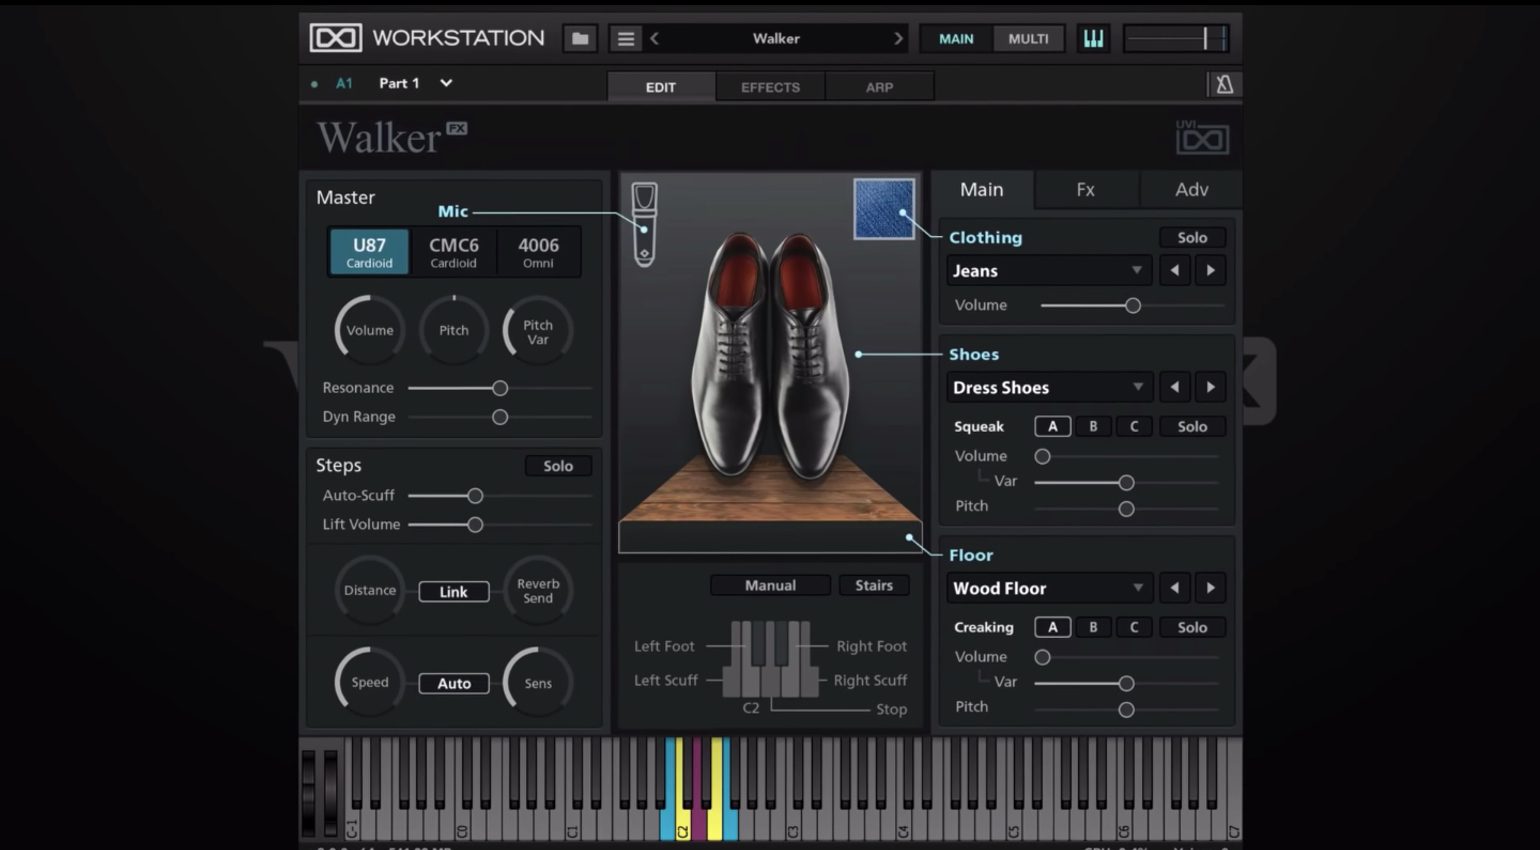The height and width of the screenshot is (850, 1540).
Task: Select the U87 Cardioid mic
Action: click(x=369, y=252)
